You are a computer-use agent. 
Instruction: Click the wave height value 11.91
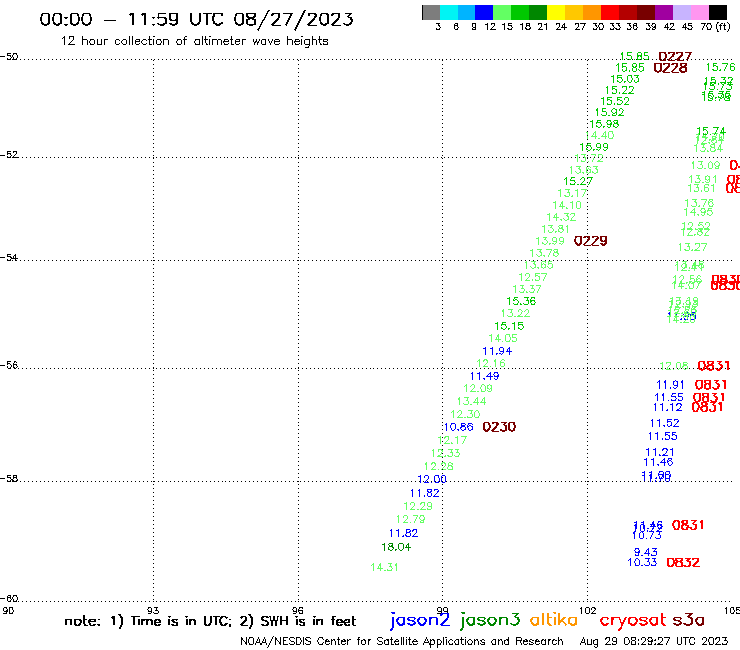(x=670, y=385)
